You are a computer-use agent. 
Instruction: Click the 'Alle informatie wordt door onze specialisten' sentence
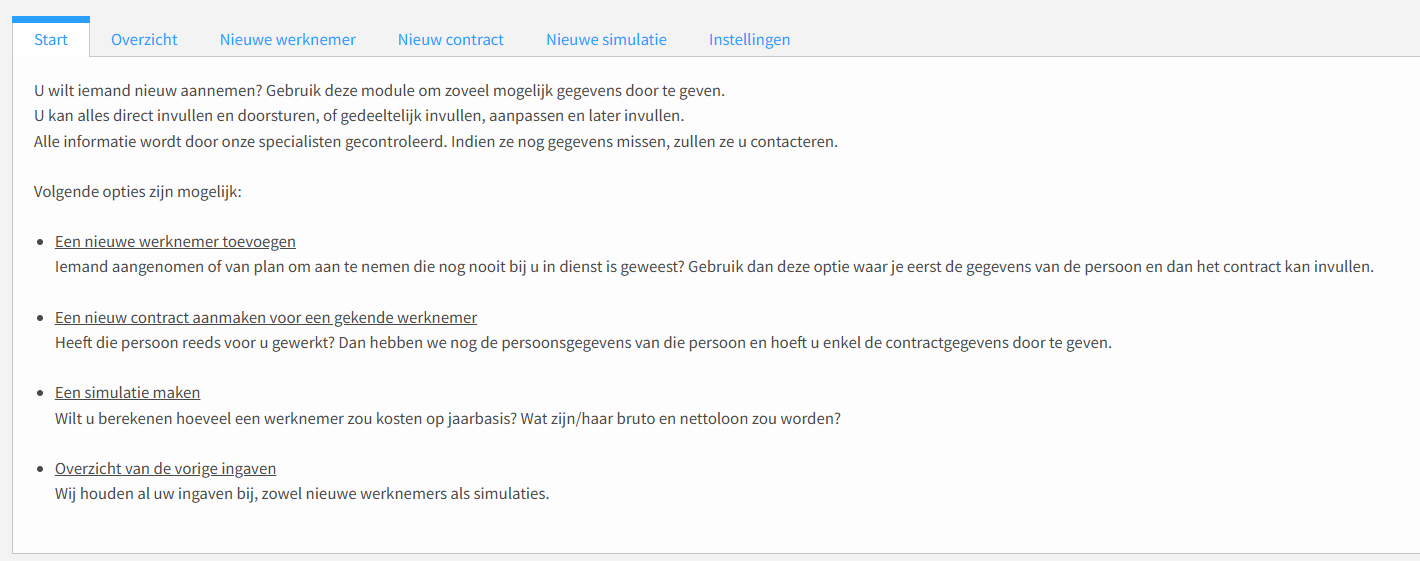(436, 141)
